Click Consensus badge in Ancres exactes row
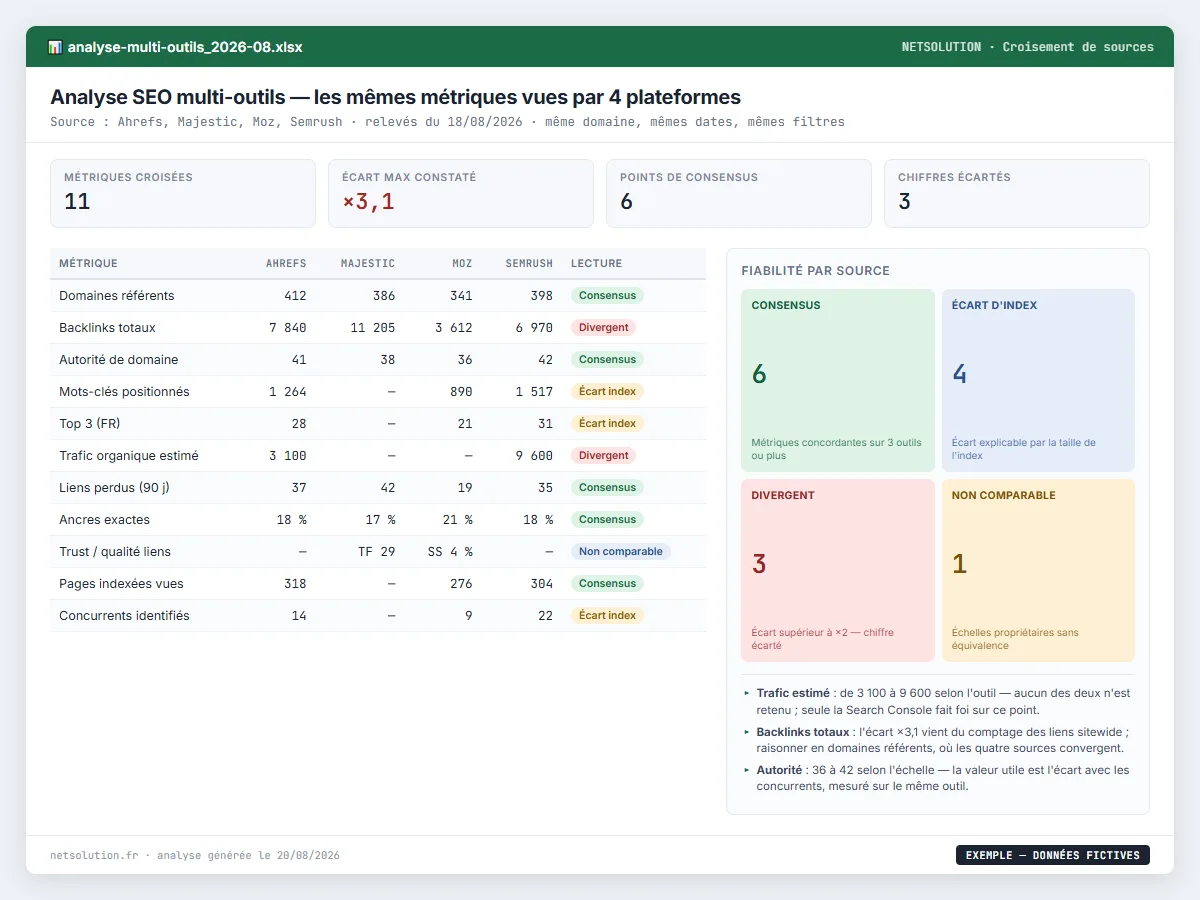Screen dimensions: 1200x900 tap(607, 520)
